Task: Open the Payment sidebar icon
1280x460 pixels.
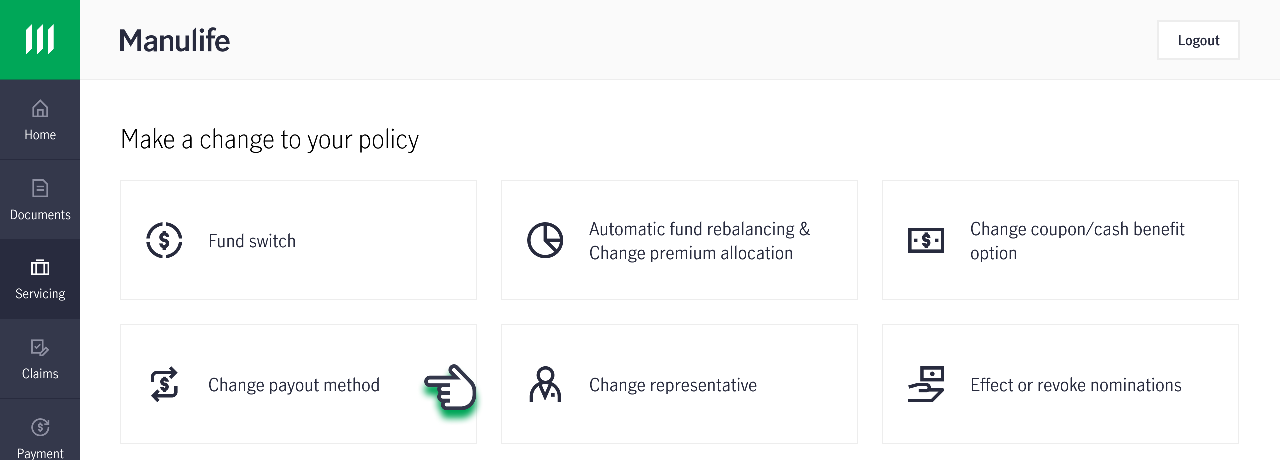Action: pyautogui.click(x=40, y=427)
